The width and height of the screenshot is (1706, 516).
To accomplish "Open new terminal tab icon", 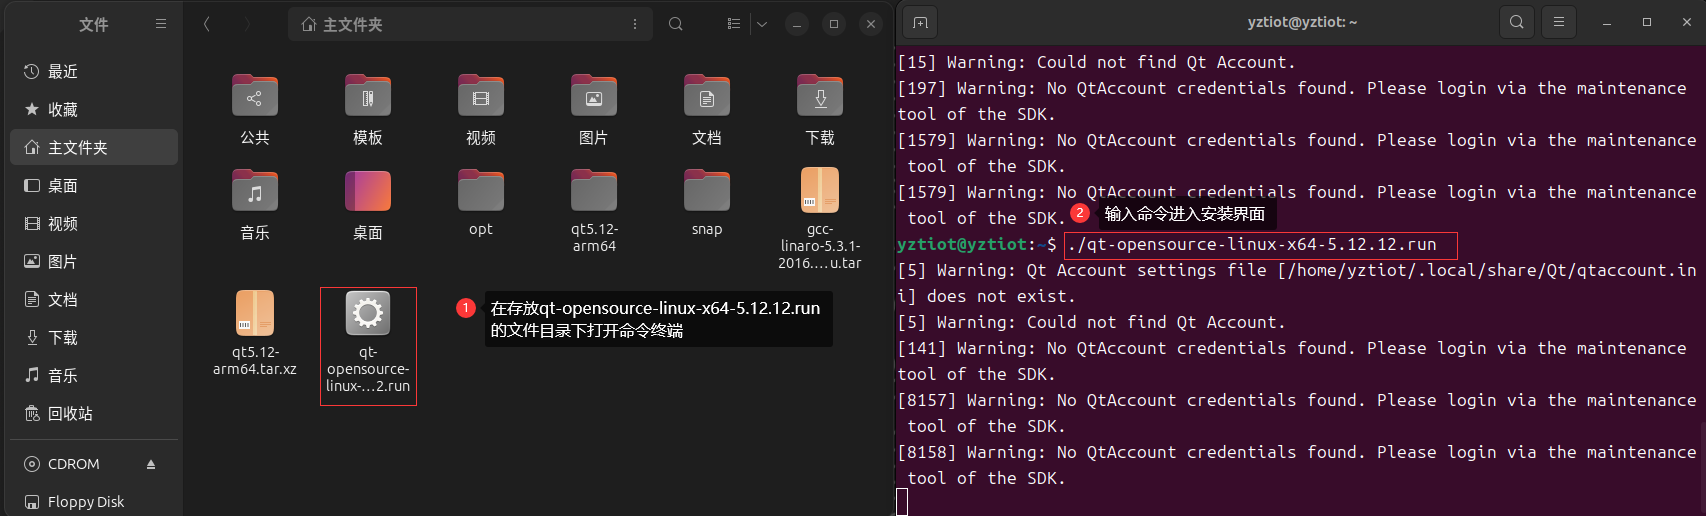I will [x=920, y=22].
